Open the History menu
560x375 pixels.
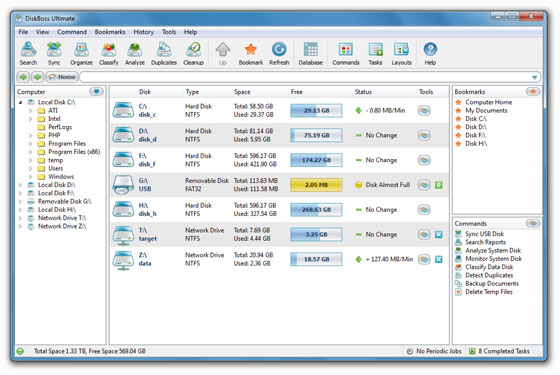click(144, 32)
